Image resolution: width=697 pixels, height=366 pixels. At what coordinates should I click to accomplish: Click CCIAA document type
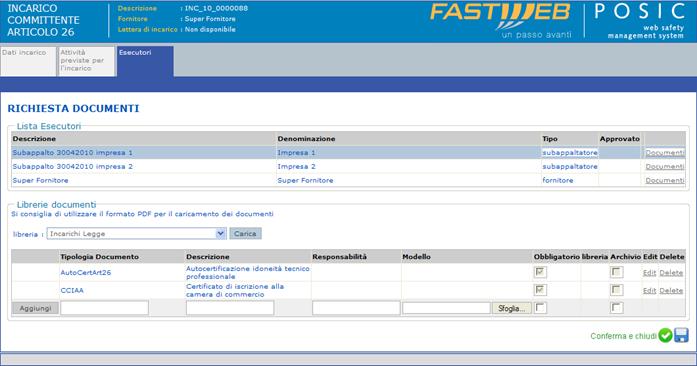coord(72,290)
